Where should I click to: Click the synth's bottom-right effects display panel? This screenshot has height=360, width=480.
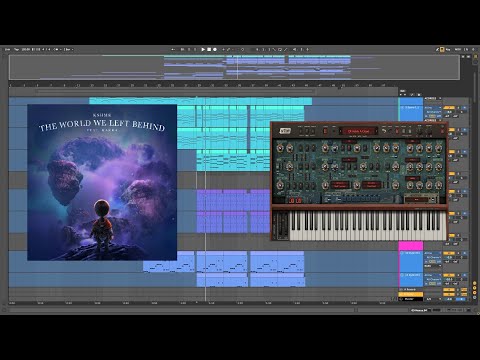(420, 199)
